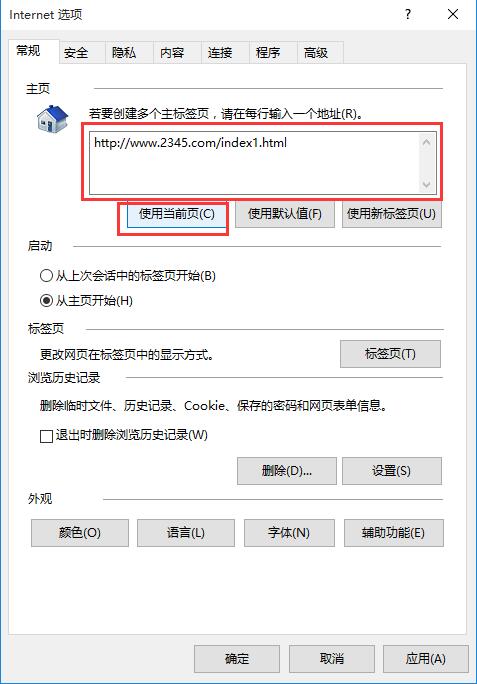The height and width of the screenshot is (684, 477).
Task: Click 使用默认值(F) button
Action: 285,214
